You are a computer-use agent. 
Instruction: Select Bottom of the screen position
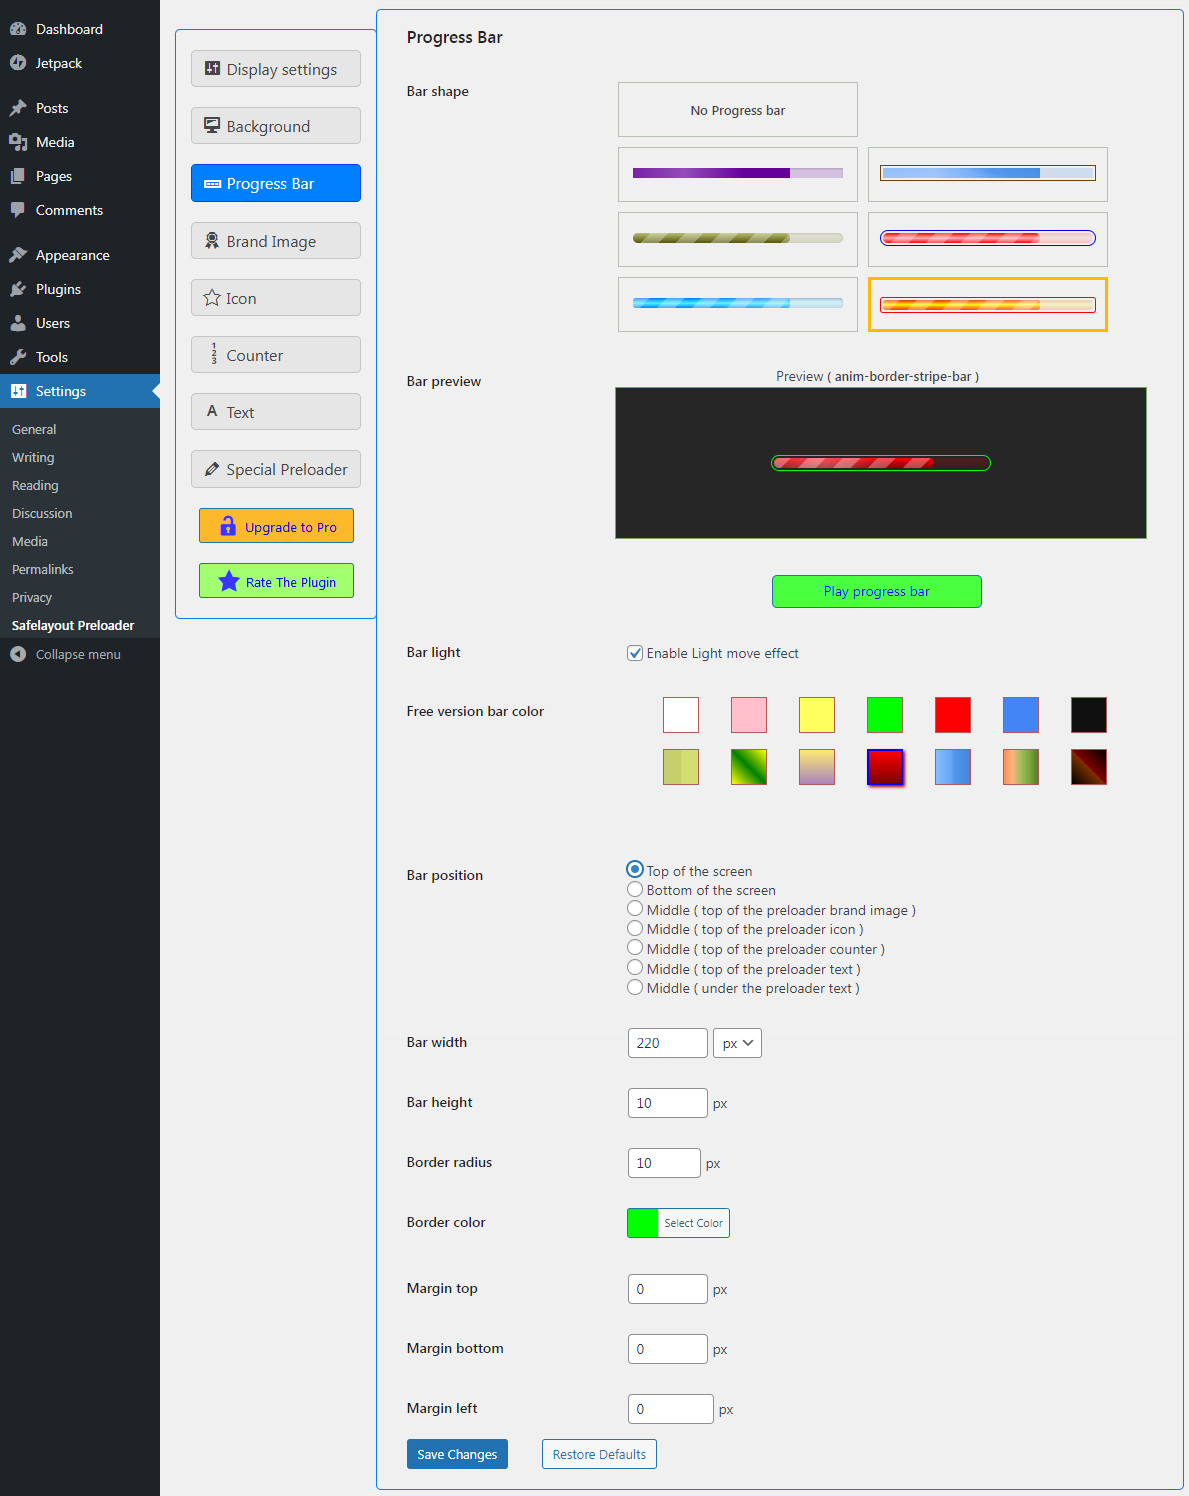point(635,889)
